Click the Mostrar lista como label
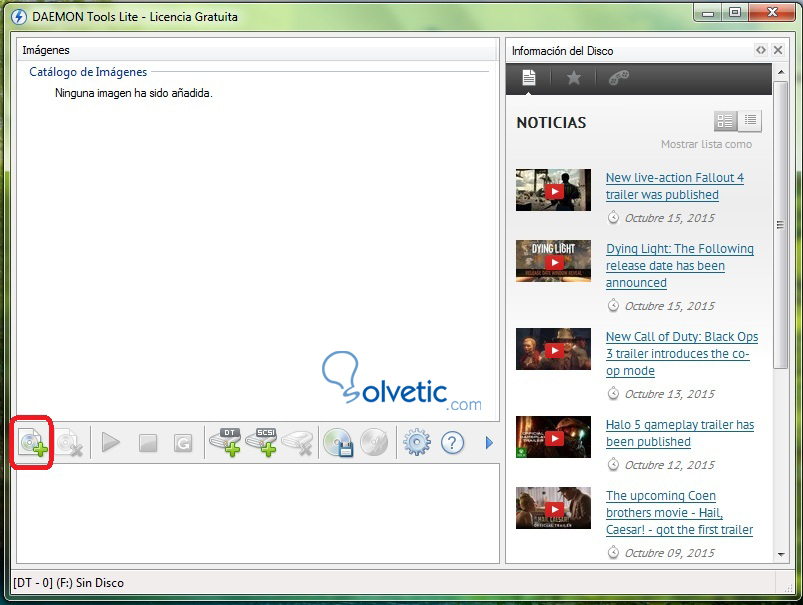 pos(706,144)
